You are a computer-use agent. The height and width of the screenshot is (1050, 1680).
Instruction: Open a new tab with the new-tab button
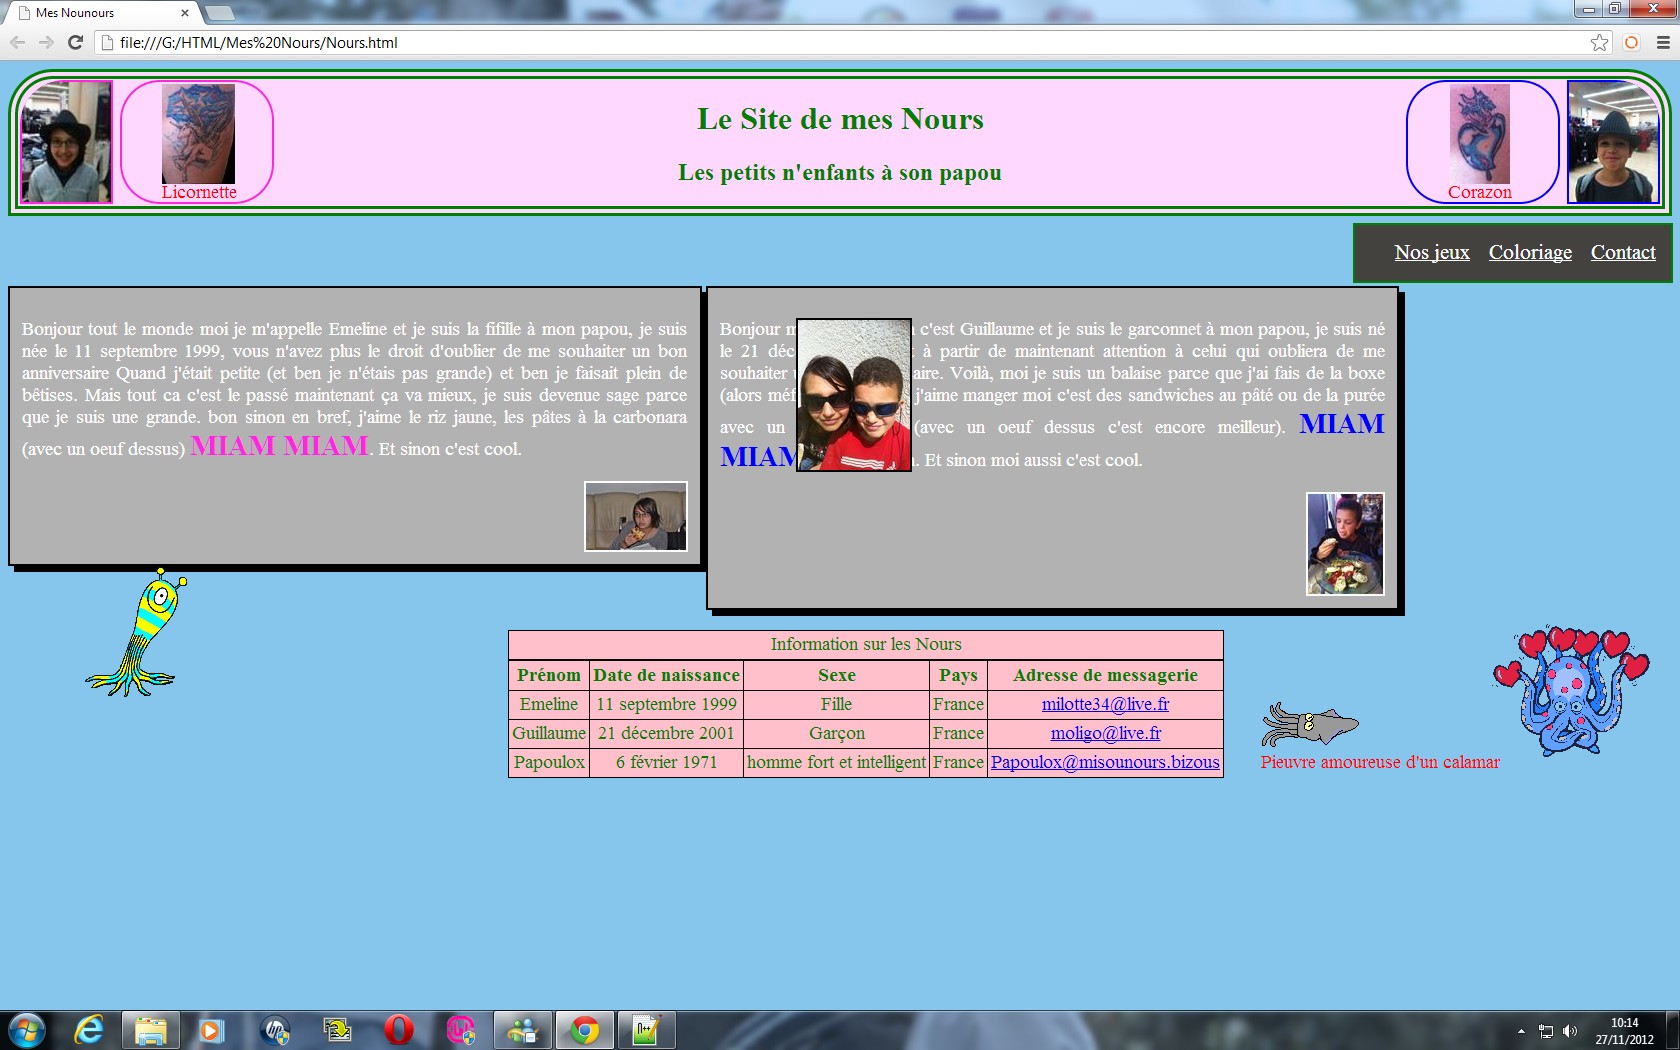(x=219, y=13)
